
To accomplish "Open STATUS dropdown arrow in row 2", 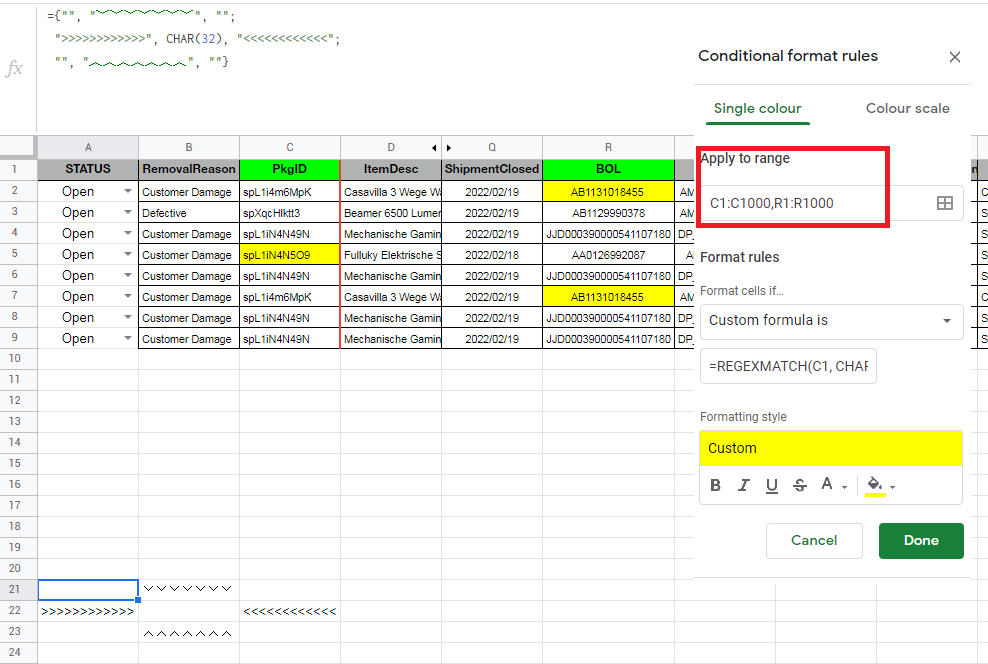I will pos(128,192).
